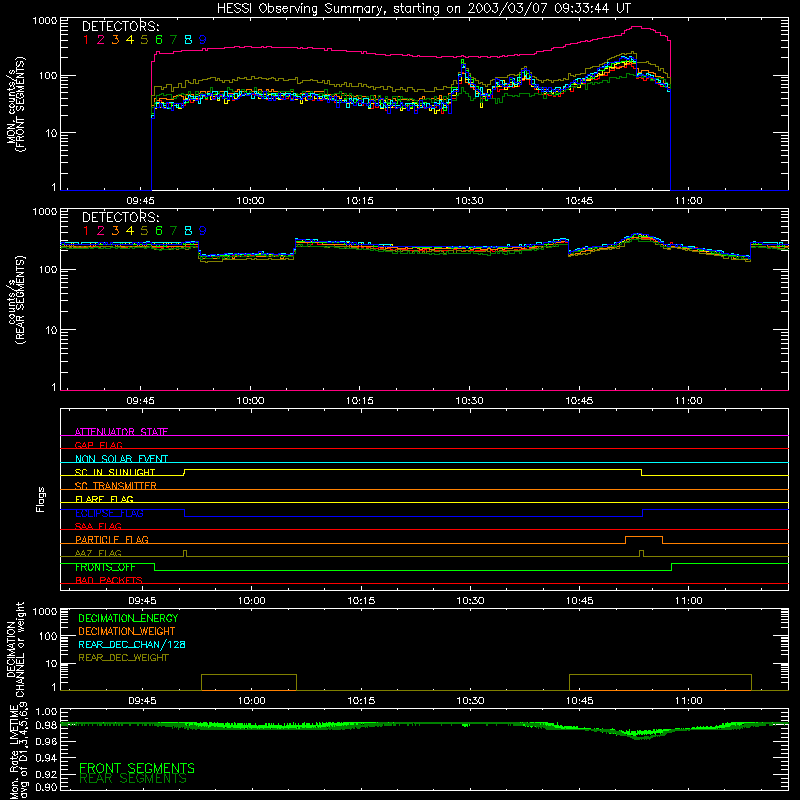Screen dimensions: 800x800
Task: Click detector 4 legend number in front segments plot
Action: [130, 40]
